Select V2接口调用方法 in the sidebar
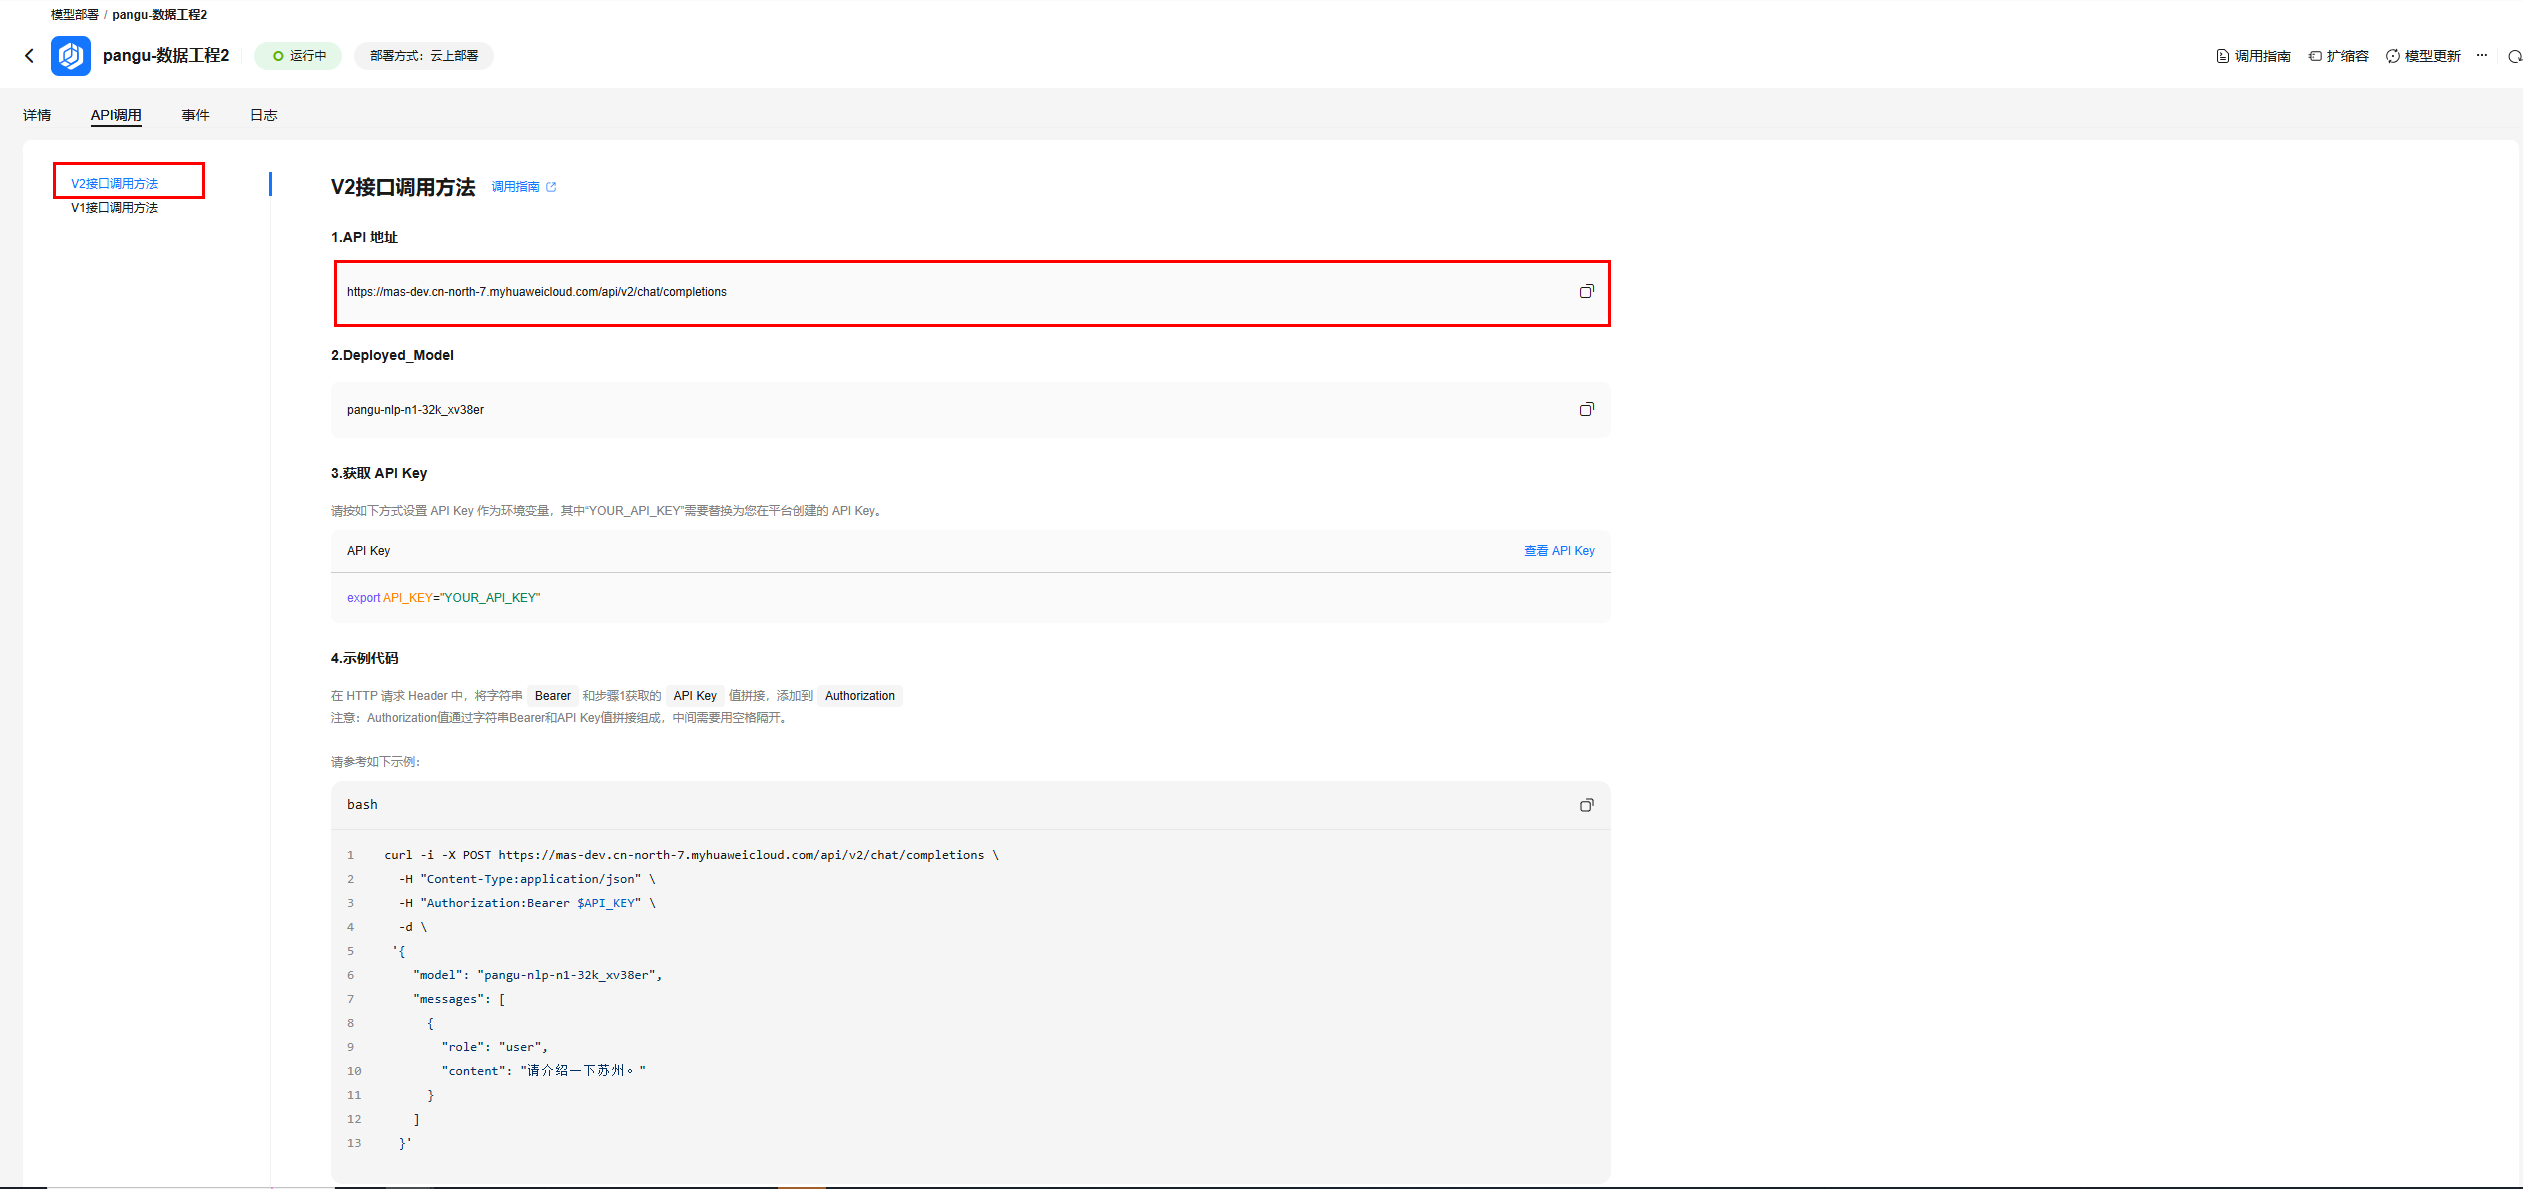 [x=114, y=184]
